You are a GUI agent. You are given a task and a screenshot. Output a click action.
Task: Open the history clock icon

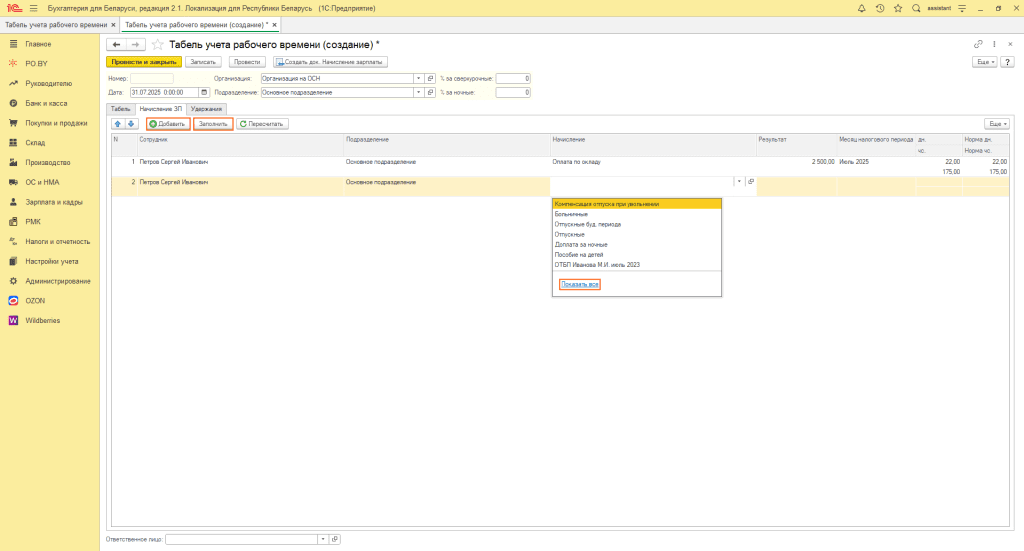click(880, 8)
